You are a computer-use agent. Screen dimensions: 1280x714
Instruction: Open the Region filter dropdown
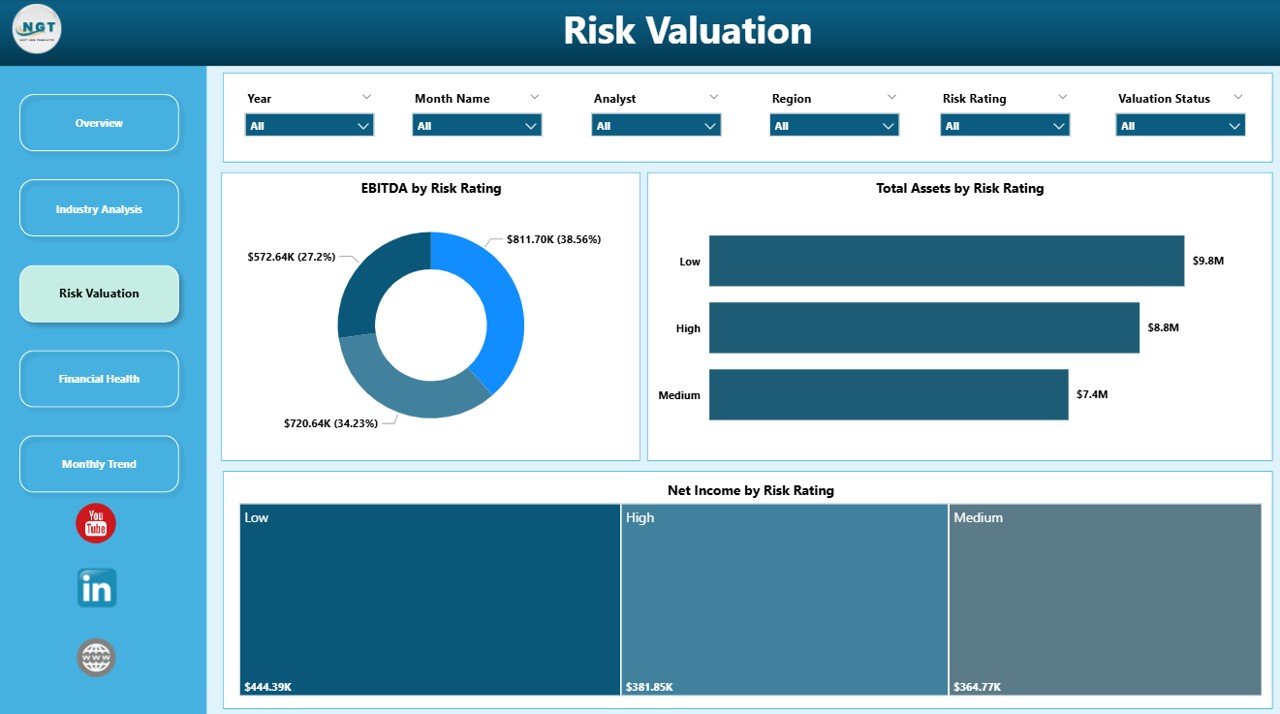point(886,125)
